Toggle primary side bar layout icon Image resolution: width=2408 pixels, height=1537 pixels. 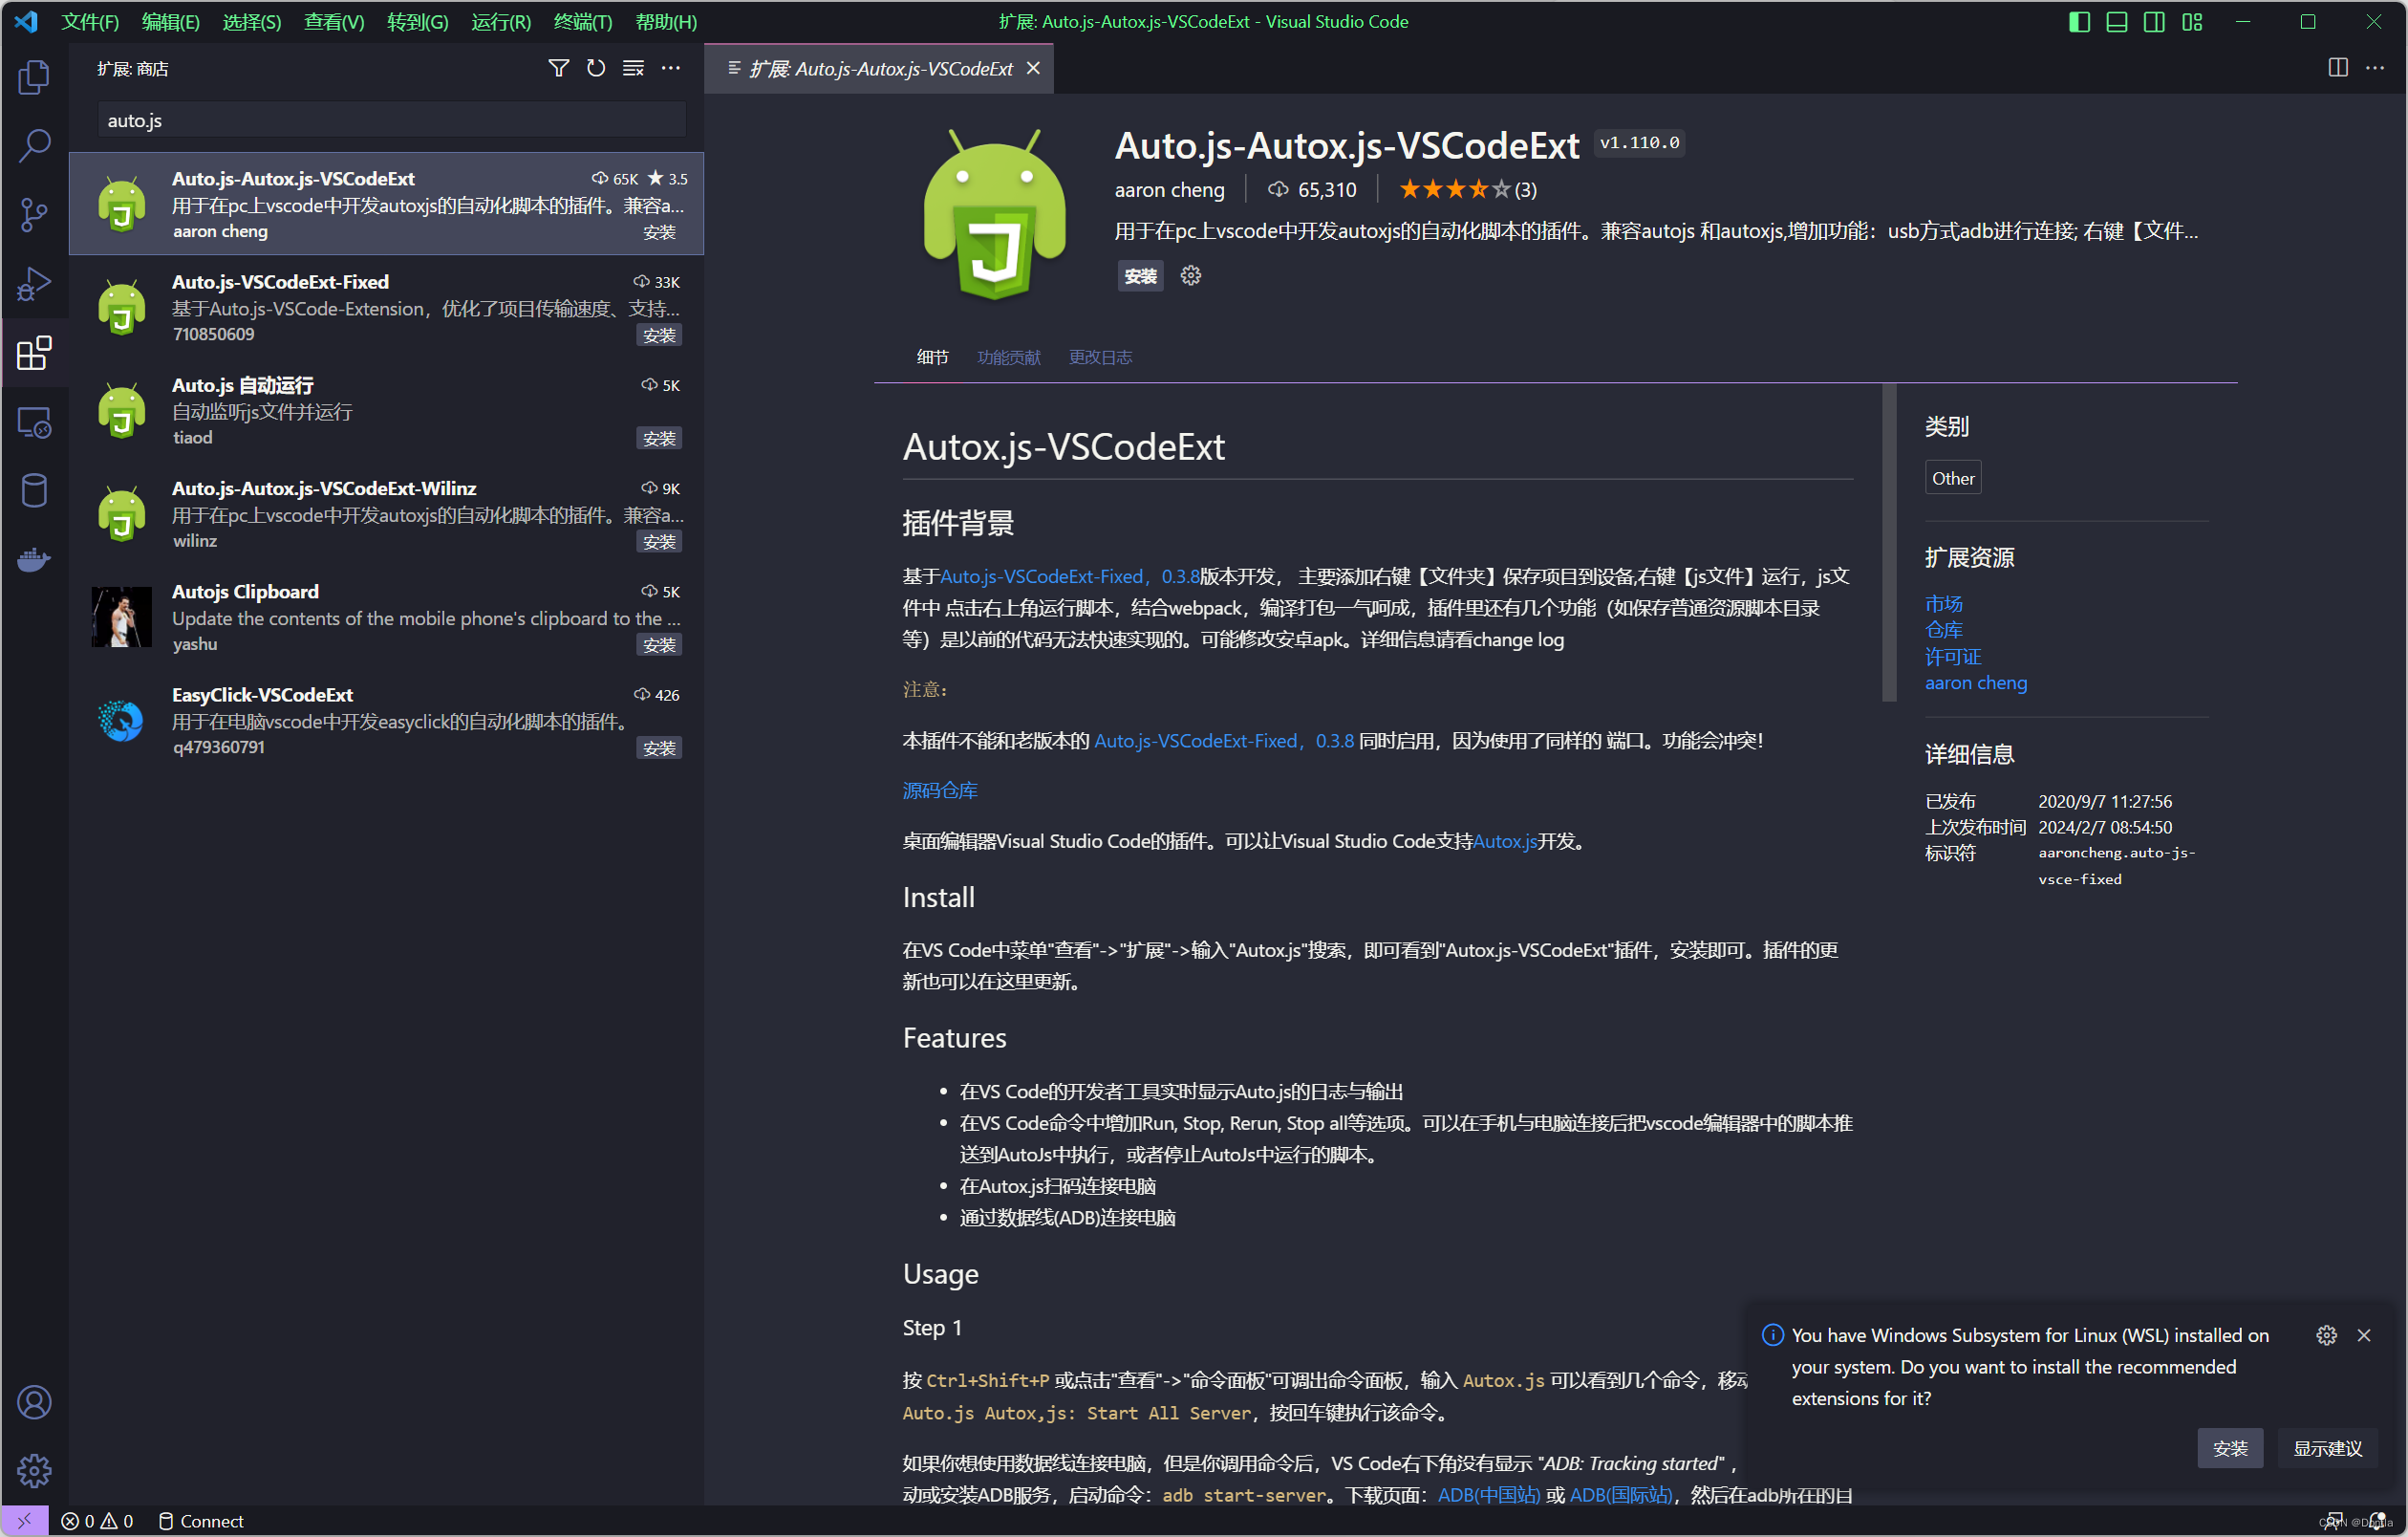tap(2079, 22)
